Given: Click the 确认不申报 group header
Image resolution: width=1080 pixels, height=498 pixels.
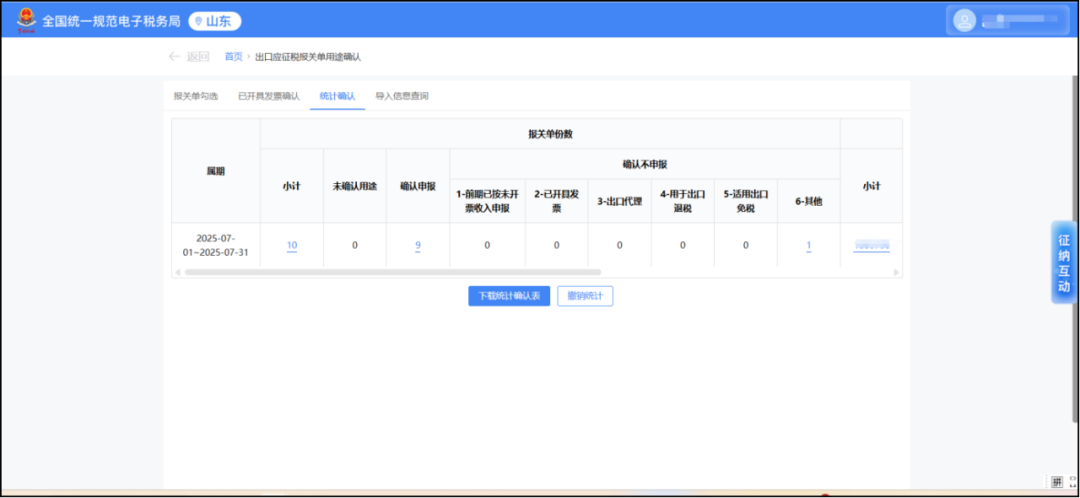Looking at the screenshot, I should pyautogui.click(x=645, y=165).
